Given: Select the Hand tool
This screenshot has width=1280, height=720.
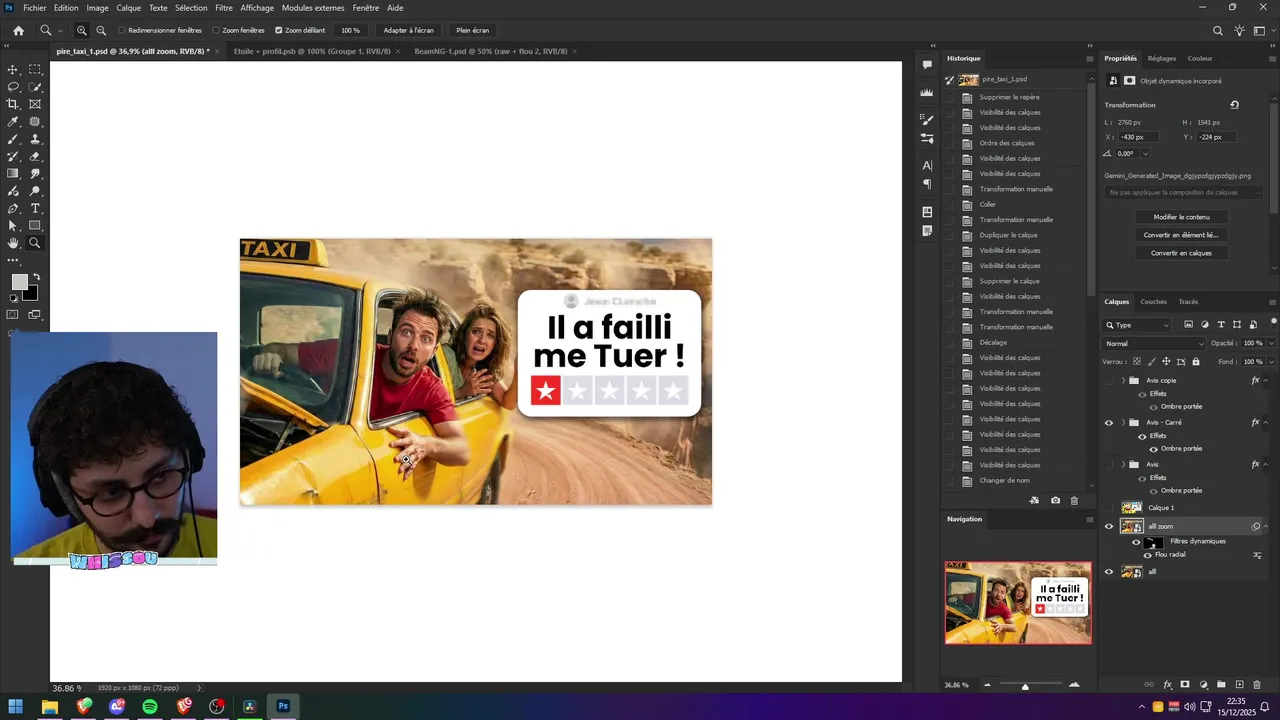Looking at the screenshot, I should (x=13, y=243).
